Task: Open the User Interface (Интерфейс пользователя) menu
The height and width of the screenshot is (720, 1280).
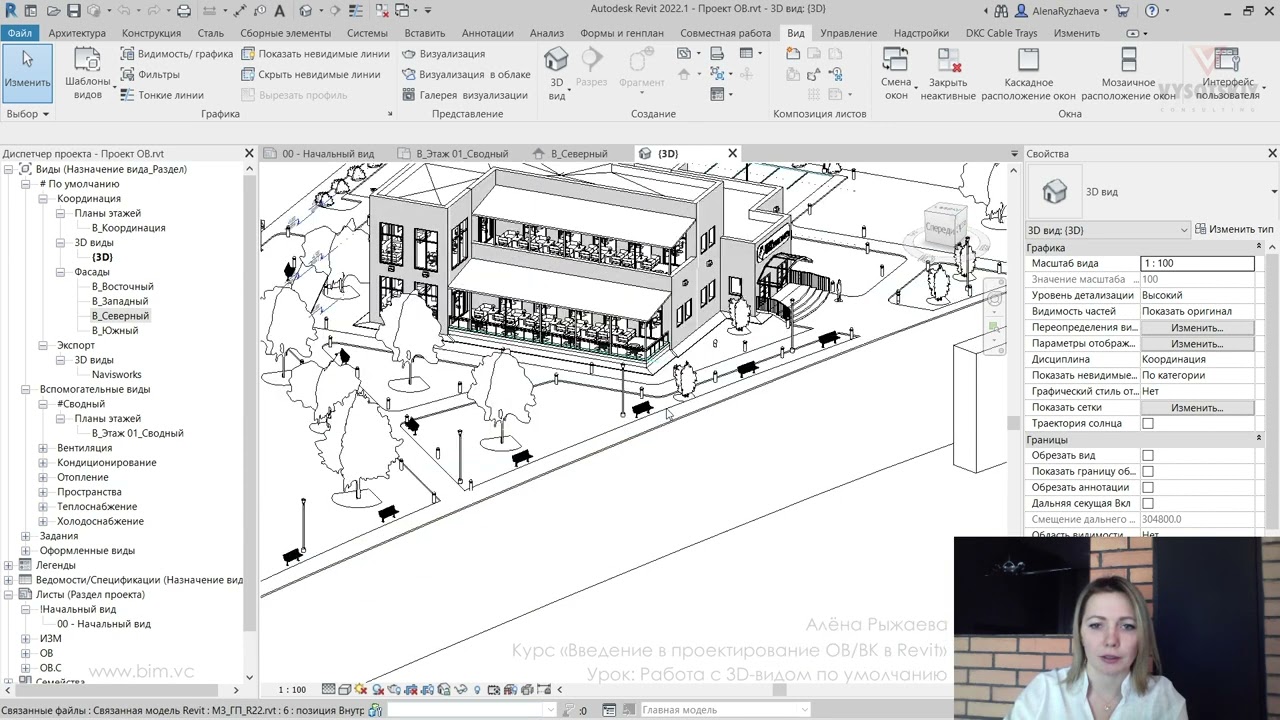Action: [x=1227, y=74]
